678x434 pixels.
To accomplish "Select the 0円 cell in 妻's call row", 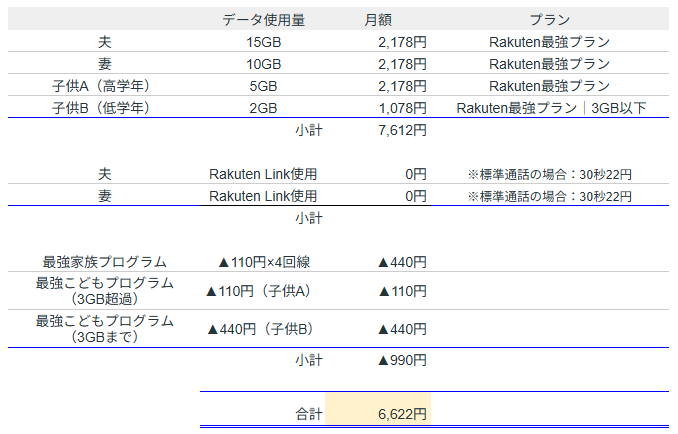I will [415, 196].
